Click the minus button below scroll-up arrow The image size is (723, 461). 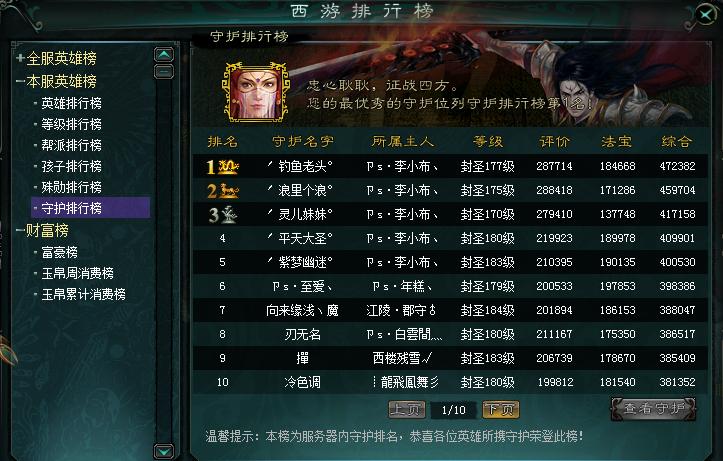164,72
